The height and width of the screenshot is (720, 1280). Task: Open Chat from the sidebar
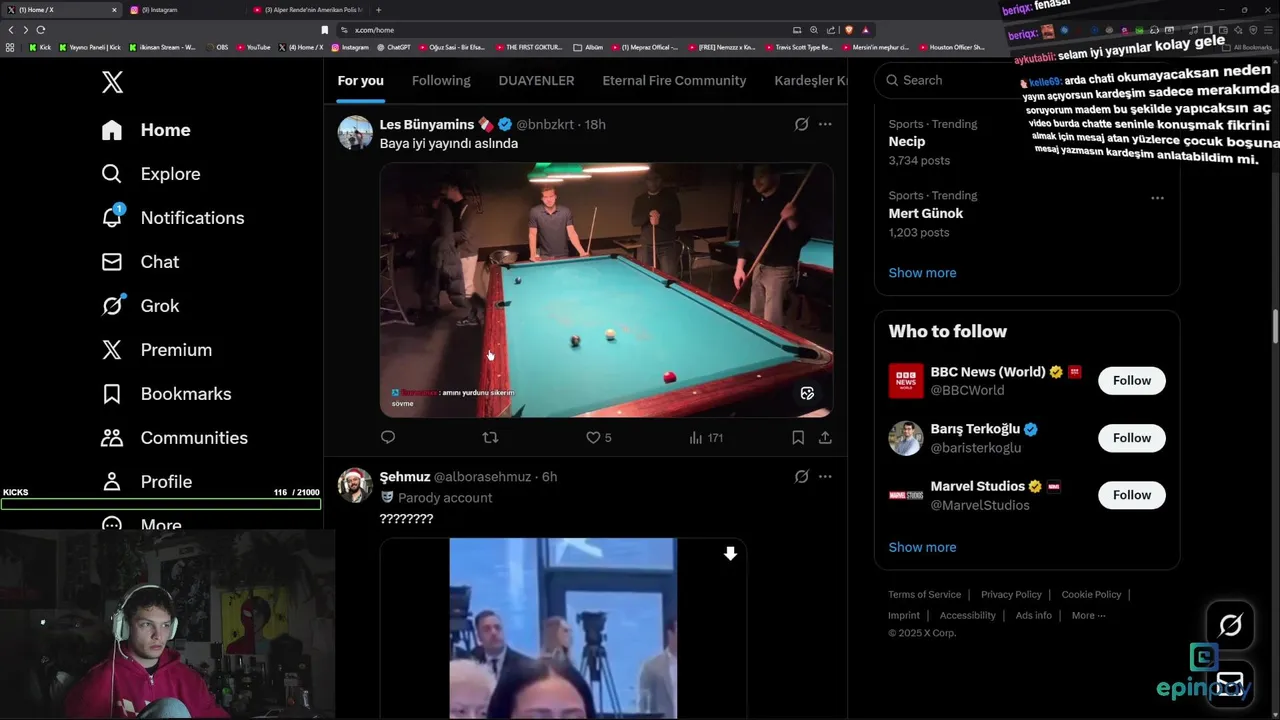point(140,262)
